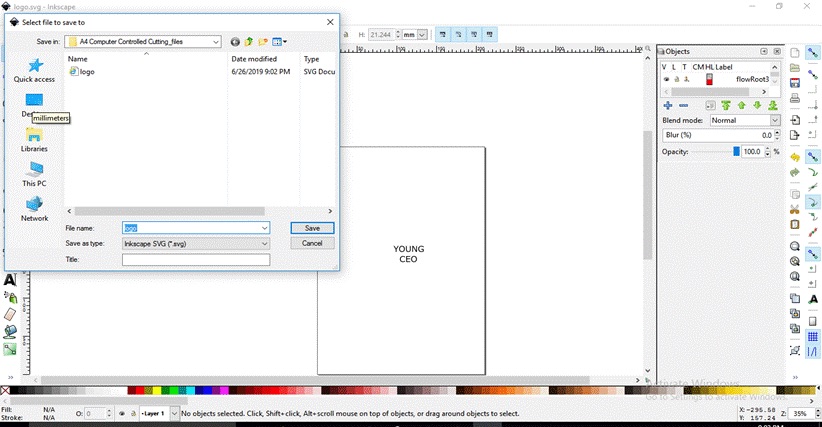Select the Paint Bucket fill tool
Image resolution: width=822 pixels, height=427 pixels.
click(10, 332)
